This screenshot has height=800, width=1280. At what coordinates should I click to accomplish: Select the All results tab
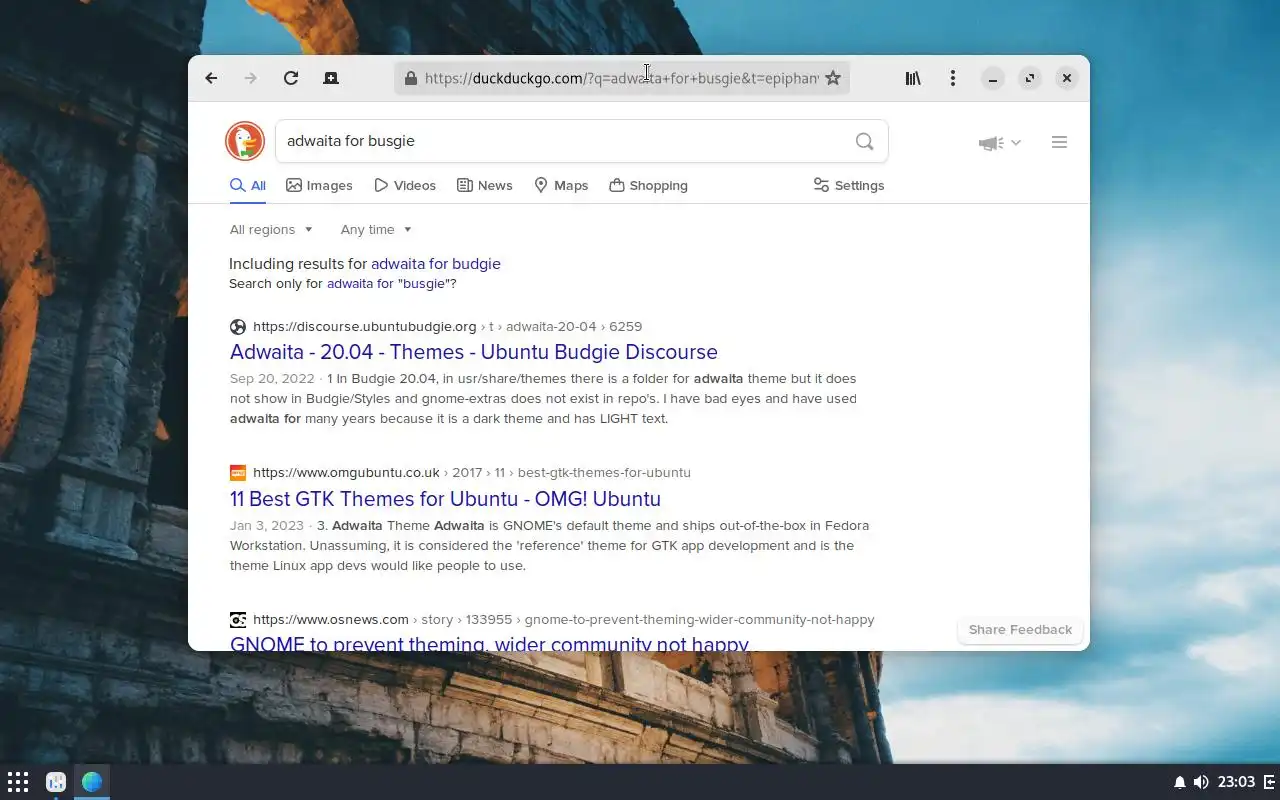tap(248, 185)
